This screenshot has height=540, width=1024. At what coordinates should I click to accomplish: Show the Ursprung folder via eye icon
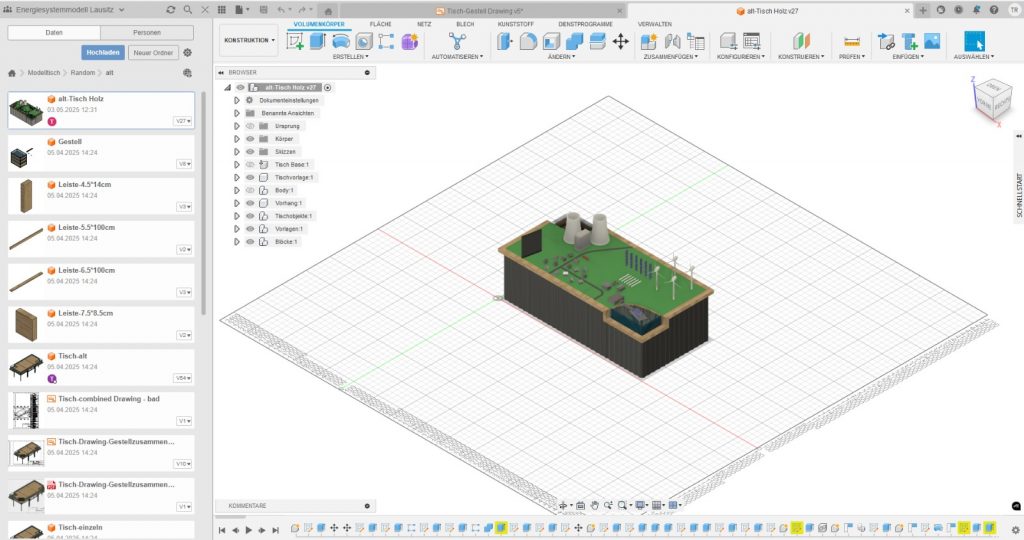tap(250, 126)
